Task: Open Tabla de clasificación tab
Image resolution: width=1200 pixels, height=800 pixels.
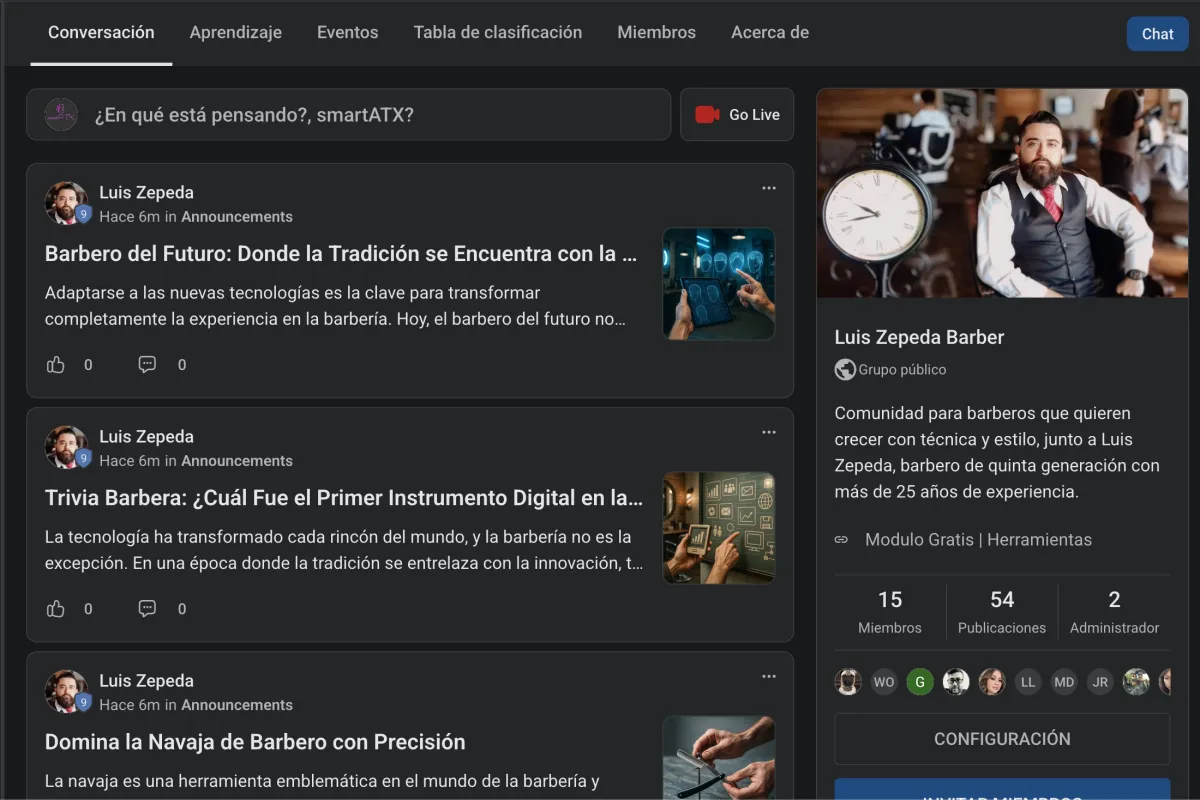Action: point(498,33)
